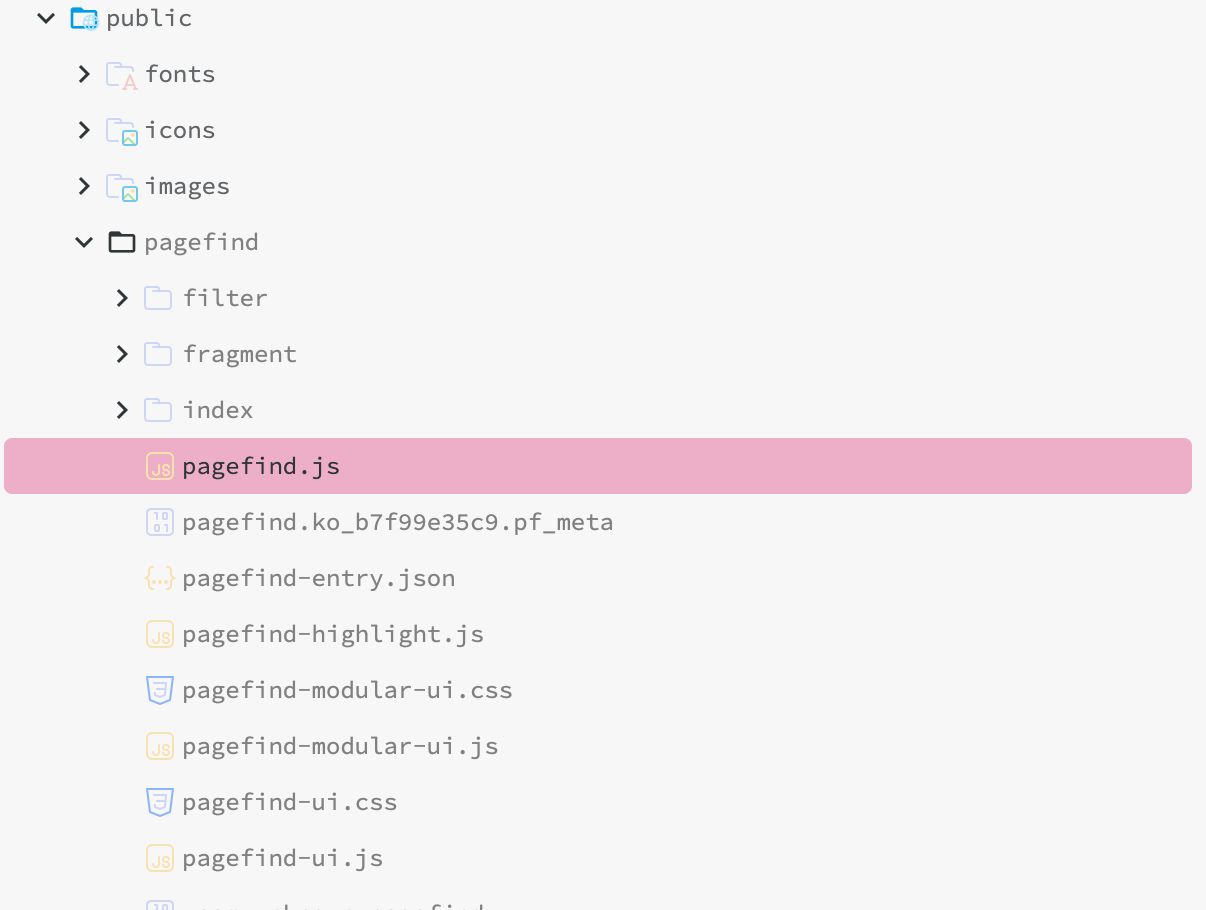1206x910 pixels.
Task: Click the JS icon beside pagefind.js
Action: [x=160, y=466]
